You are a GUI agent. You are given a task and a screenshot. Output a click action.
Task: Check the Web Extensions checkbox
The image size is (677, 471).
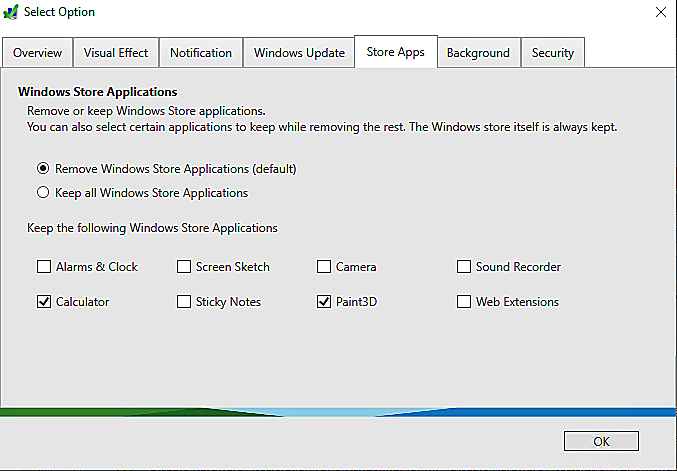(x=464, y=301)
